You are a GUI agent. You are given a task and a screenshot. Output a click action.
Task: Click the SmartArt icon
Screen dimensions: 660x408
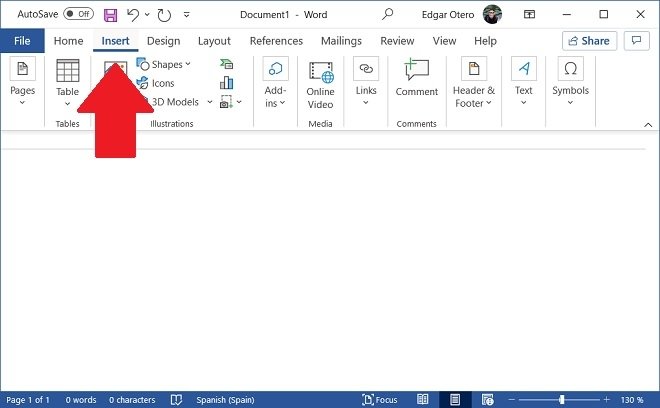click(226, 64)
